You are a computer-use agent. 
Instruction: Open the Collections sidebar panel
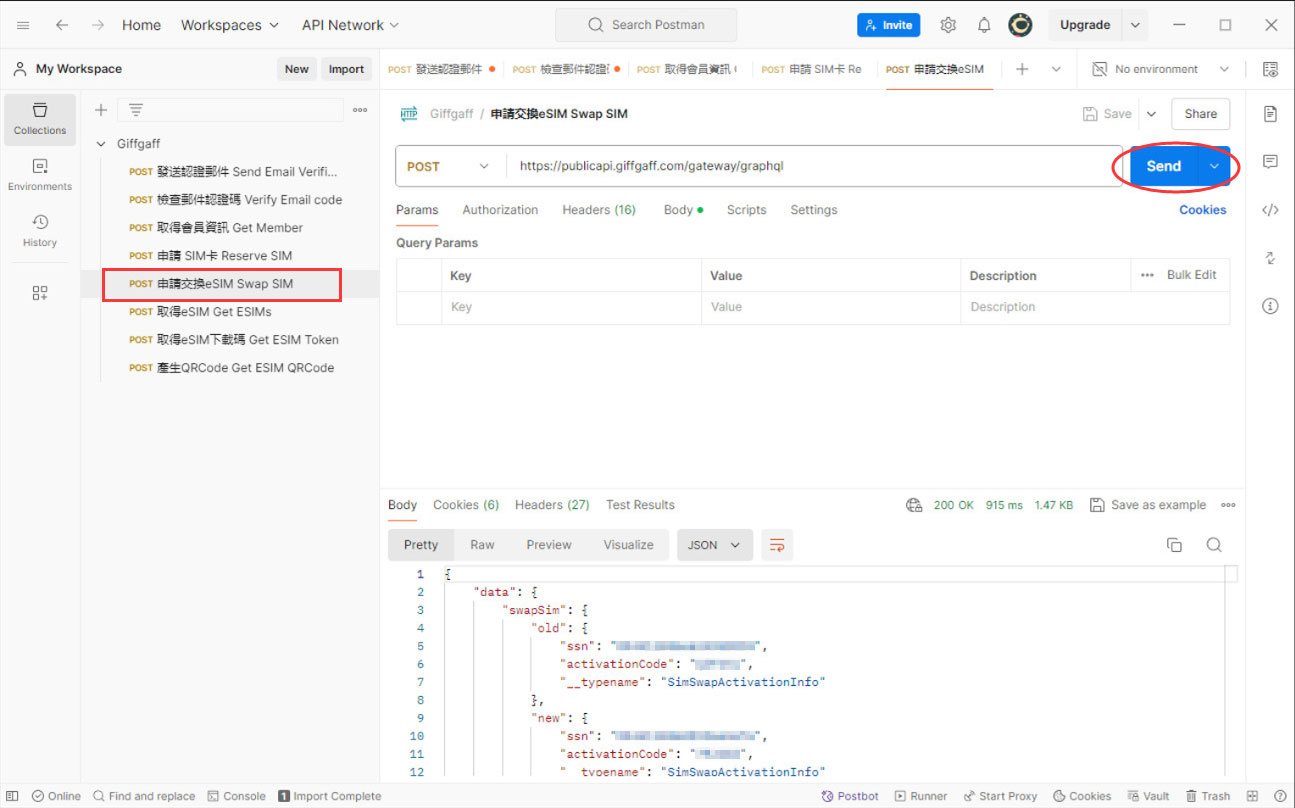click(40, 119)
